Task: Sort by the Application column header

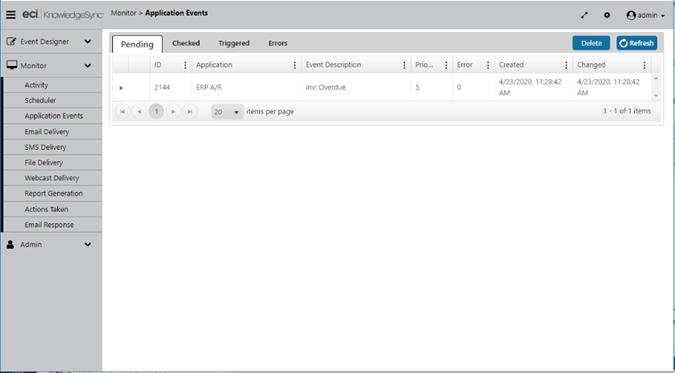Action: [214, 65]
